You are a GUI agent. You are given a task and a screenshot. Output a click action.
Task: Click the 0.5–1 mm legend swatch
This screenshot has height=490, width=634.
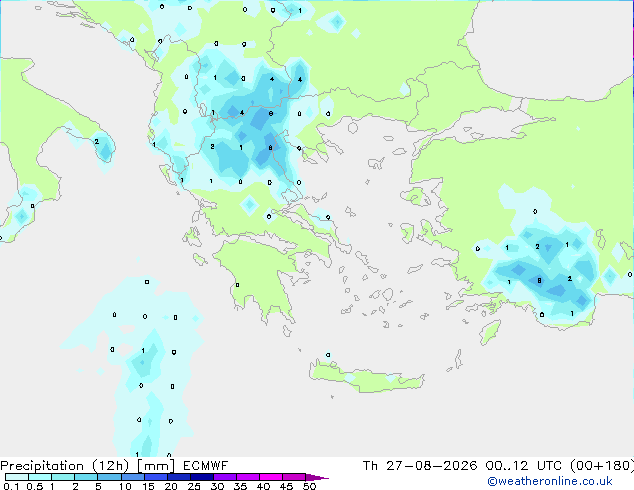coord(40,477)
